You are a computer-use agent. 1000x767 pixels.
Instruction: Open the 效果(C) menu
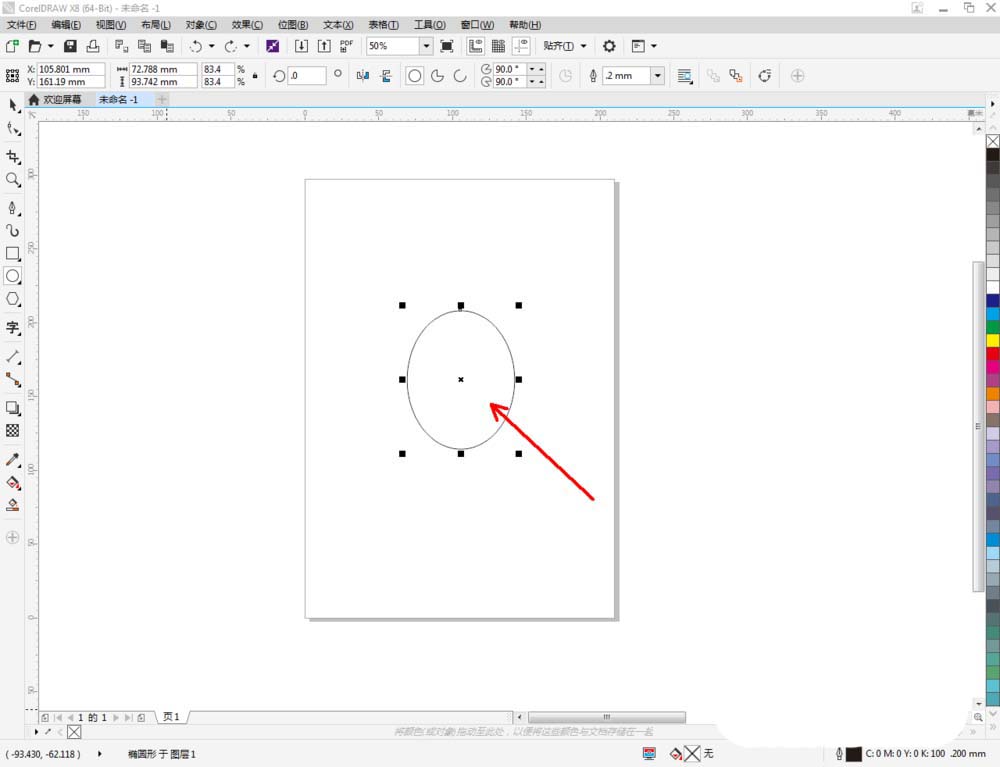(247, 24)
